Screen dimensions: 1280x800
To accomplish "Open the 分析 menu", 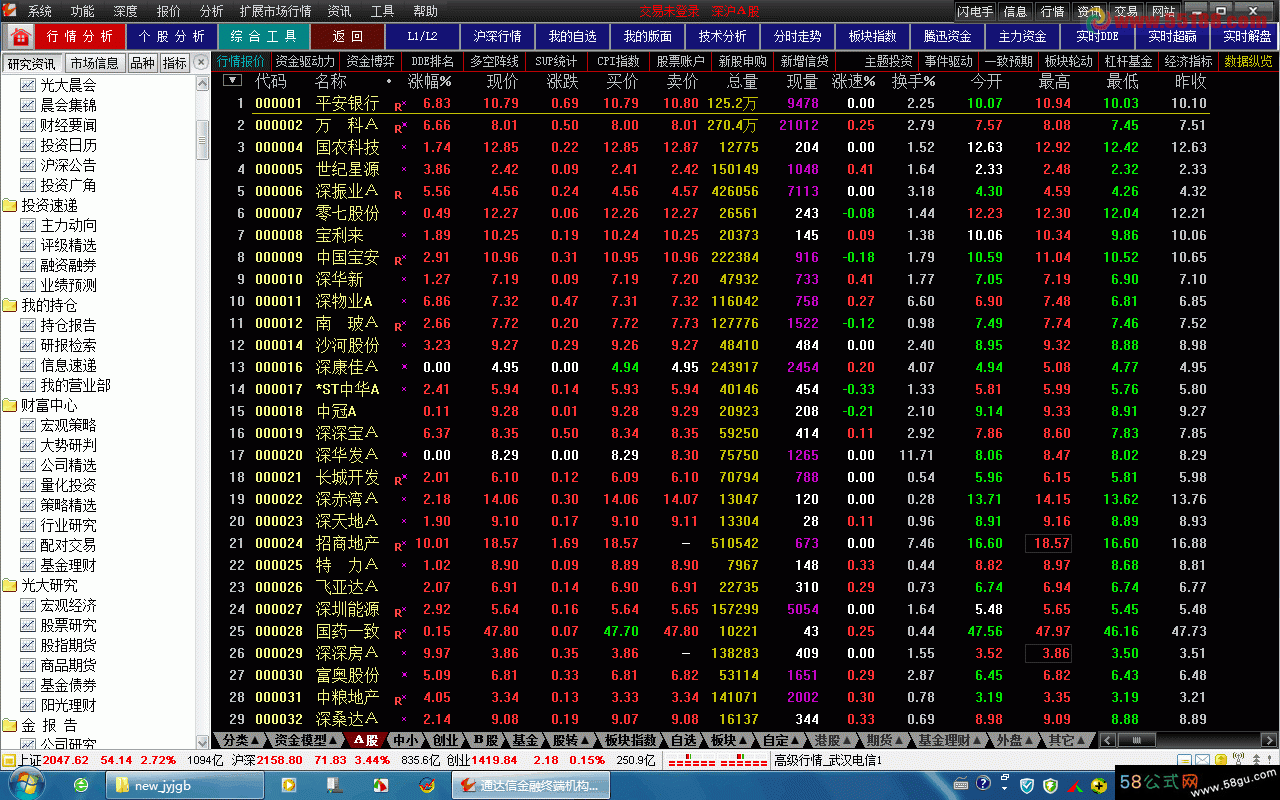I will pyautogui.click(x=211, y=11).
